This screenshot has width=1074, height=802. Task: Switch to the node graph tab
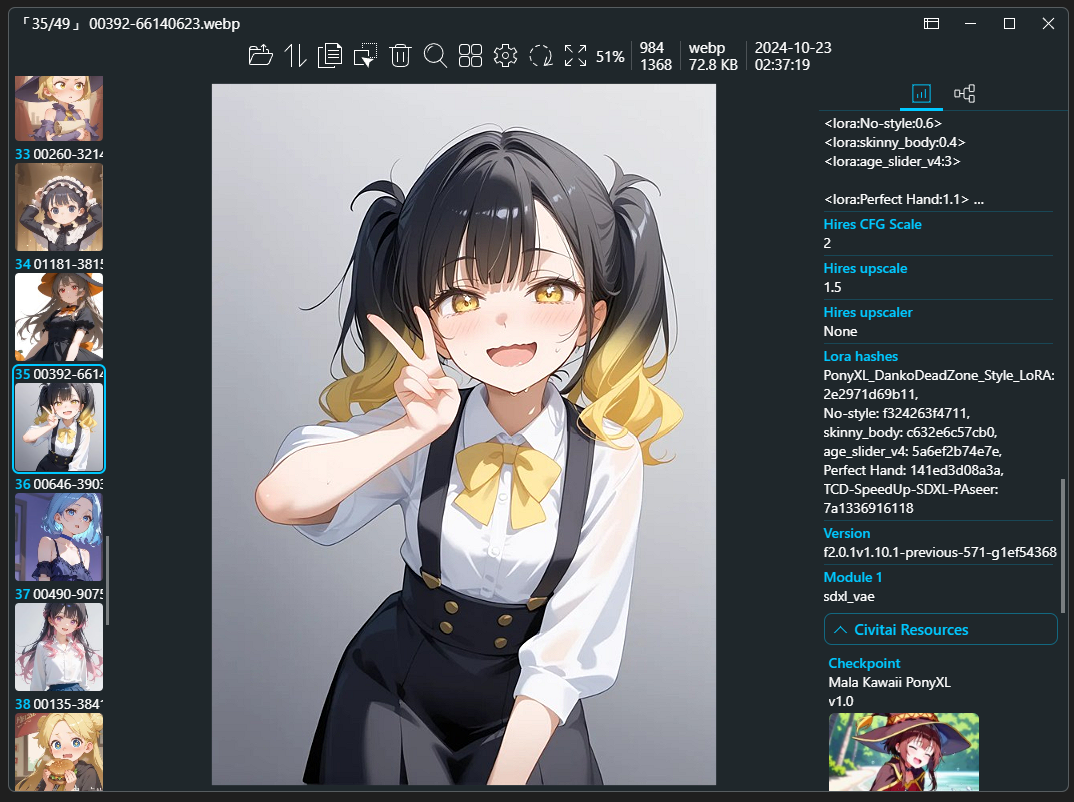(964, 93)
